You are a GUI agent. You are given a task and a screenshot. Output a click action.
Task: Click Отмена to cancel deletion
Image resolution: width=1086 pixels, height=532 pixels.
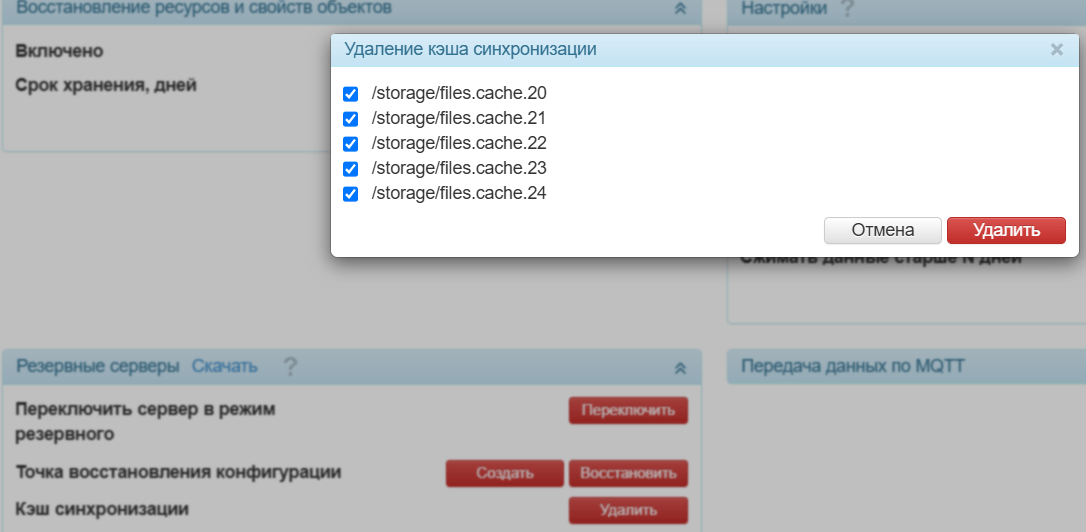[882, 231]
